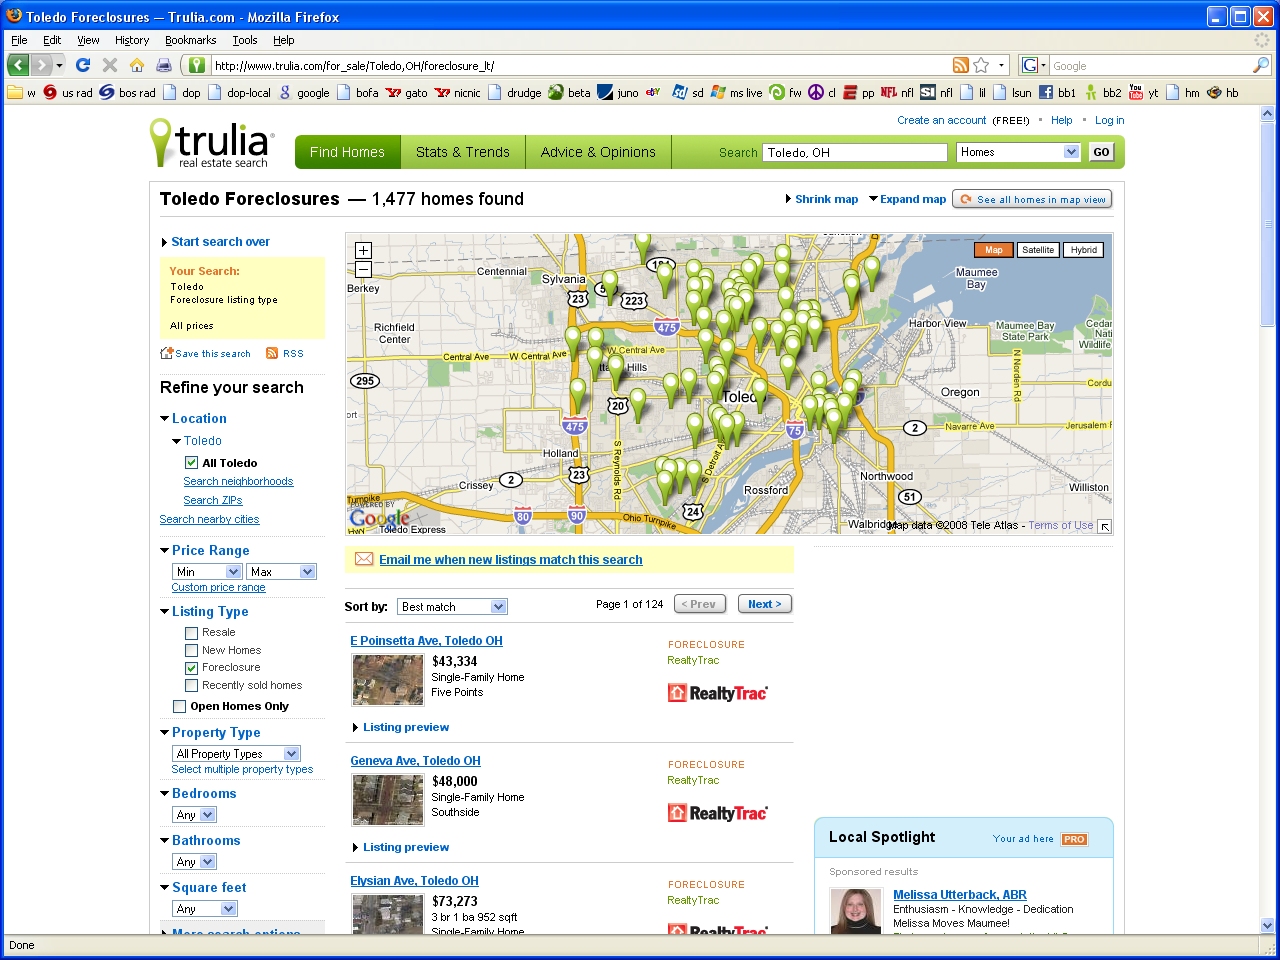Open the Bookmarks menu

(190, 40)
